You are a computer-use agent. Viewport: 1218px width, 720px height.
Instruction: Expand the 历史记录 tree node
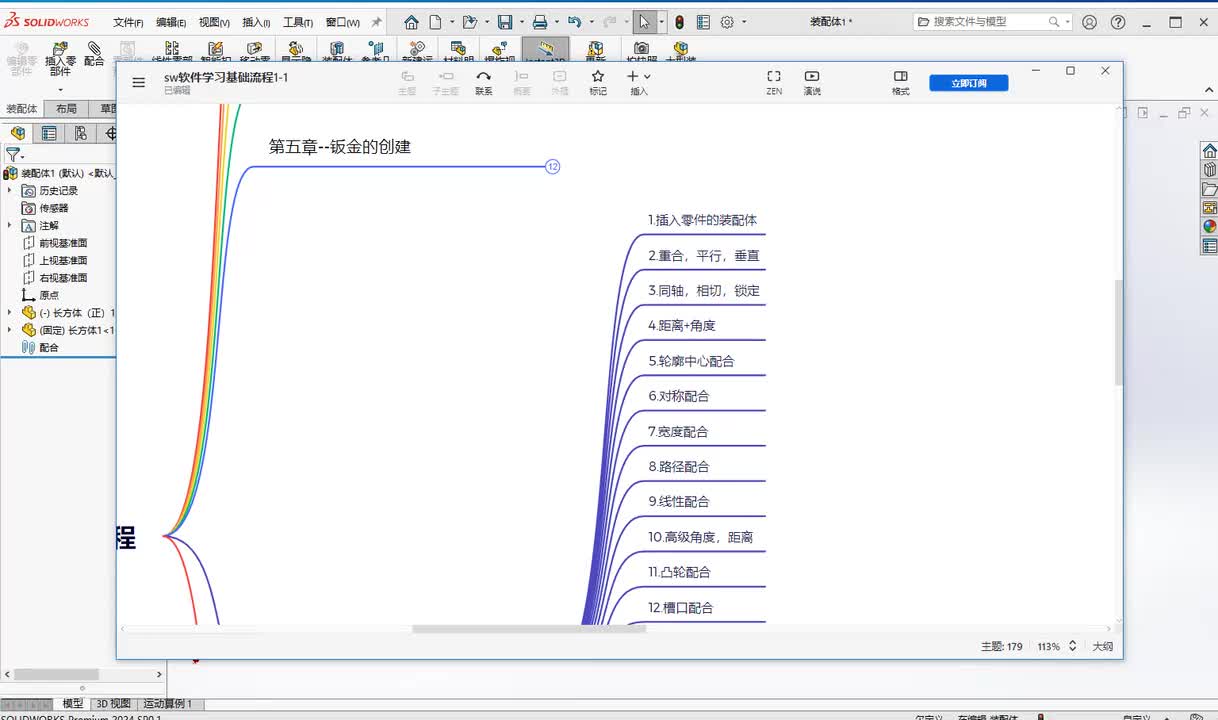pyautogui.click(x=9, y=190)
